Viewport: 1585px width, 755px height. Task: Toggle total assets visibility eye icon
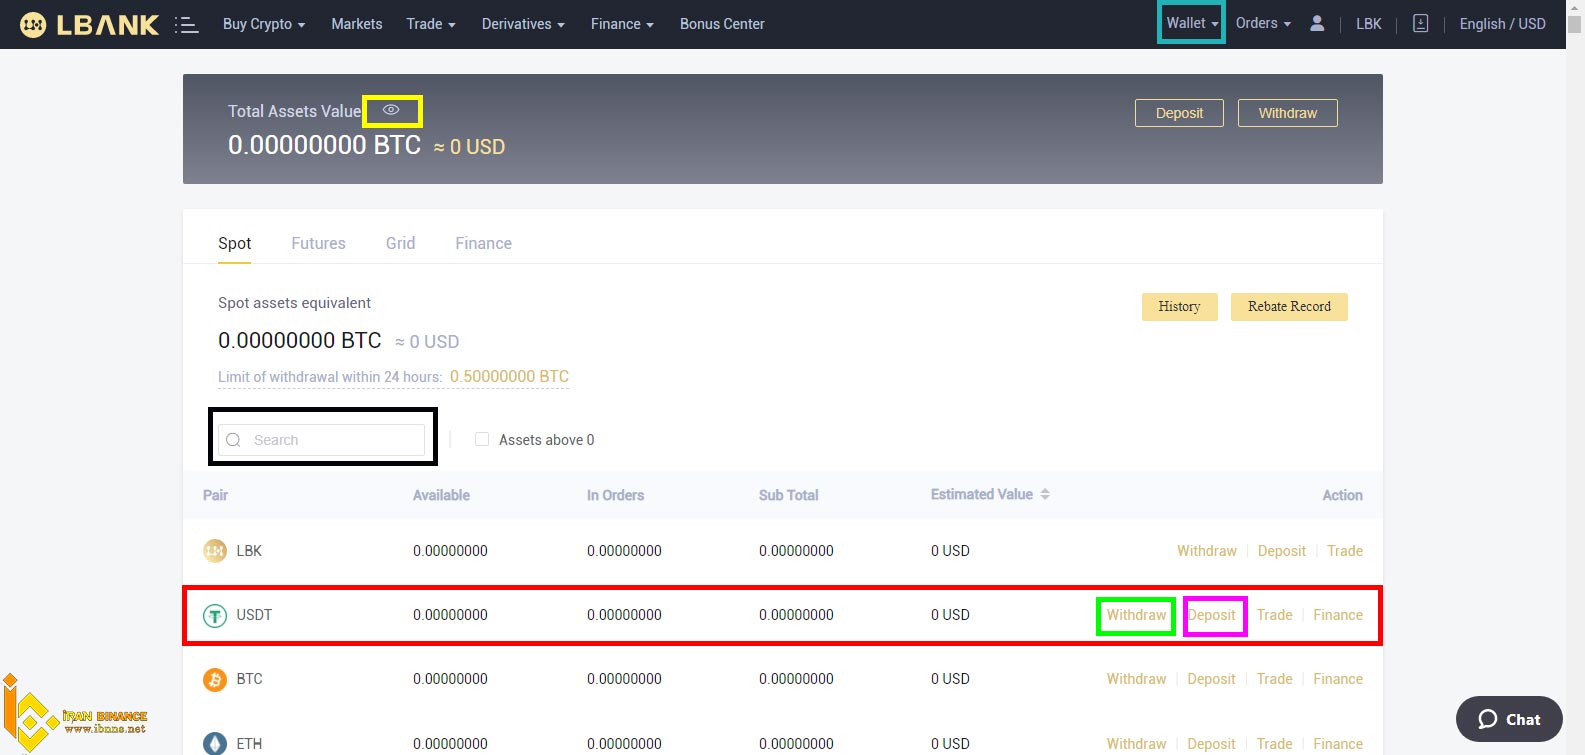click(x=391, y=110)
